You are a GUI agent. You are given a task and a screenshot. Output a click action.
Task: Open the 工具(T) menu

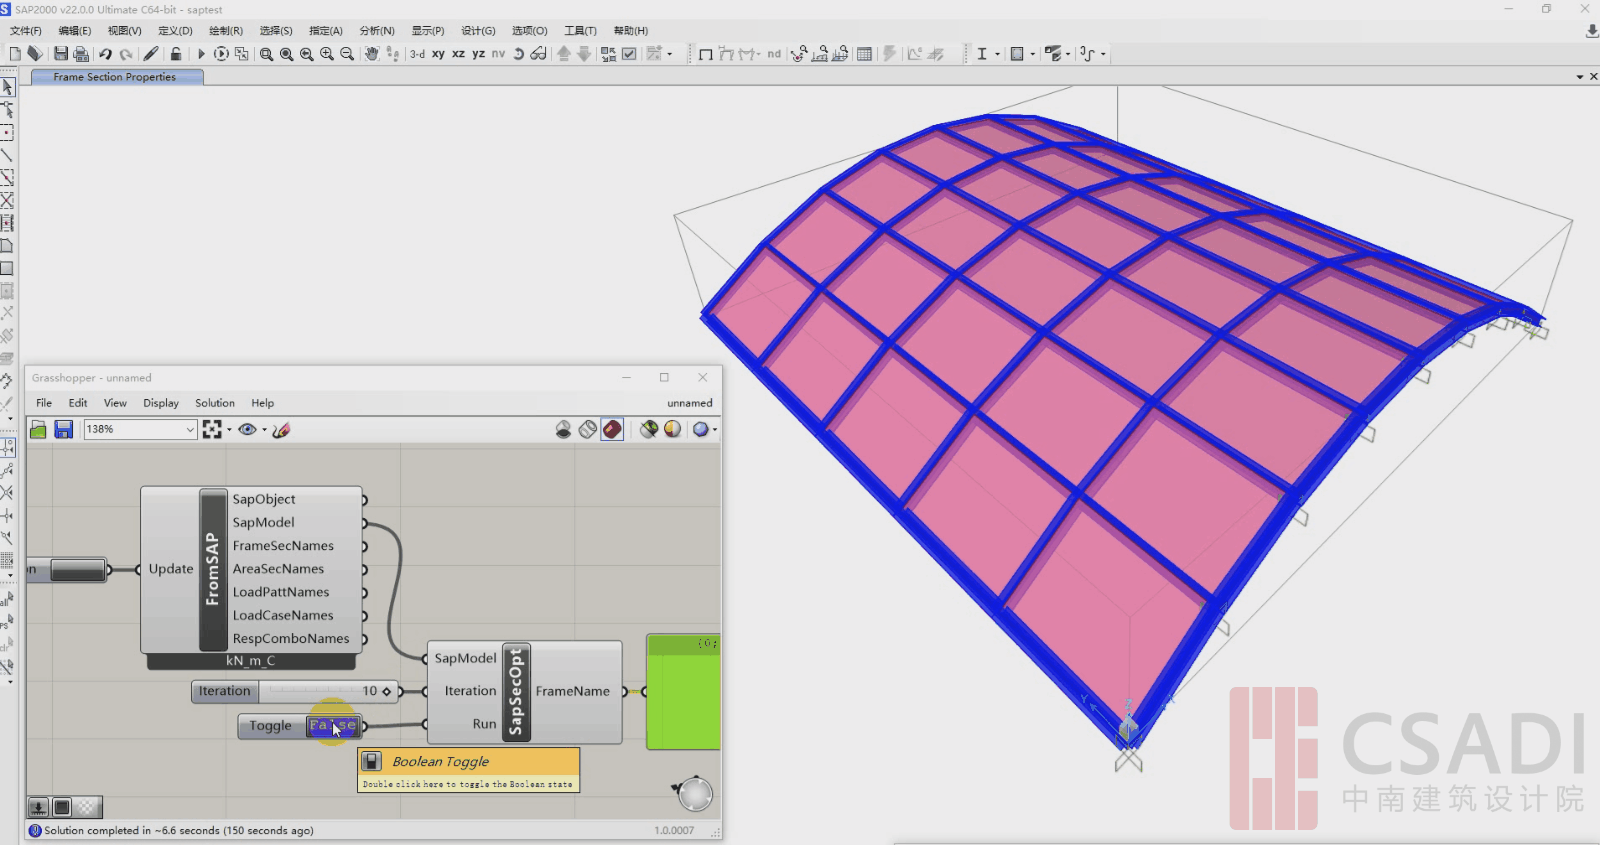(580, 31)
